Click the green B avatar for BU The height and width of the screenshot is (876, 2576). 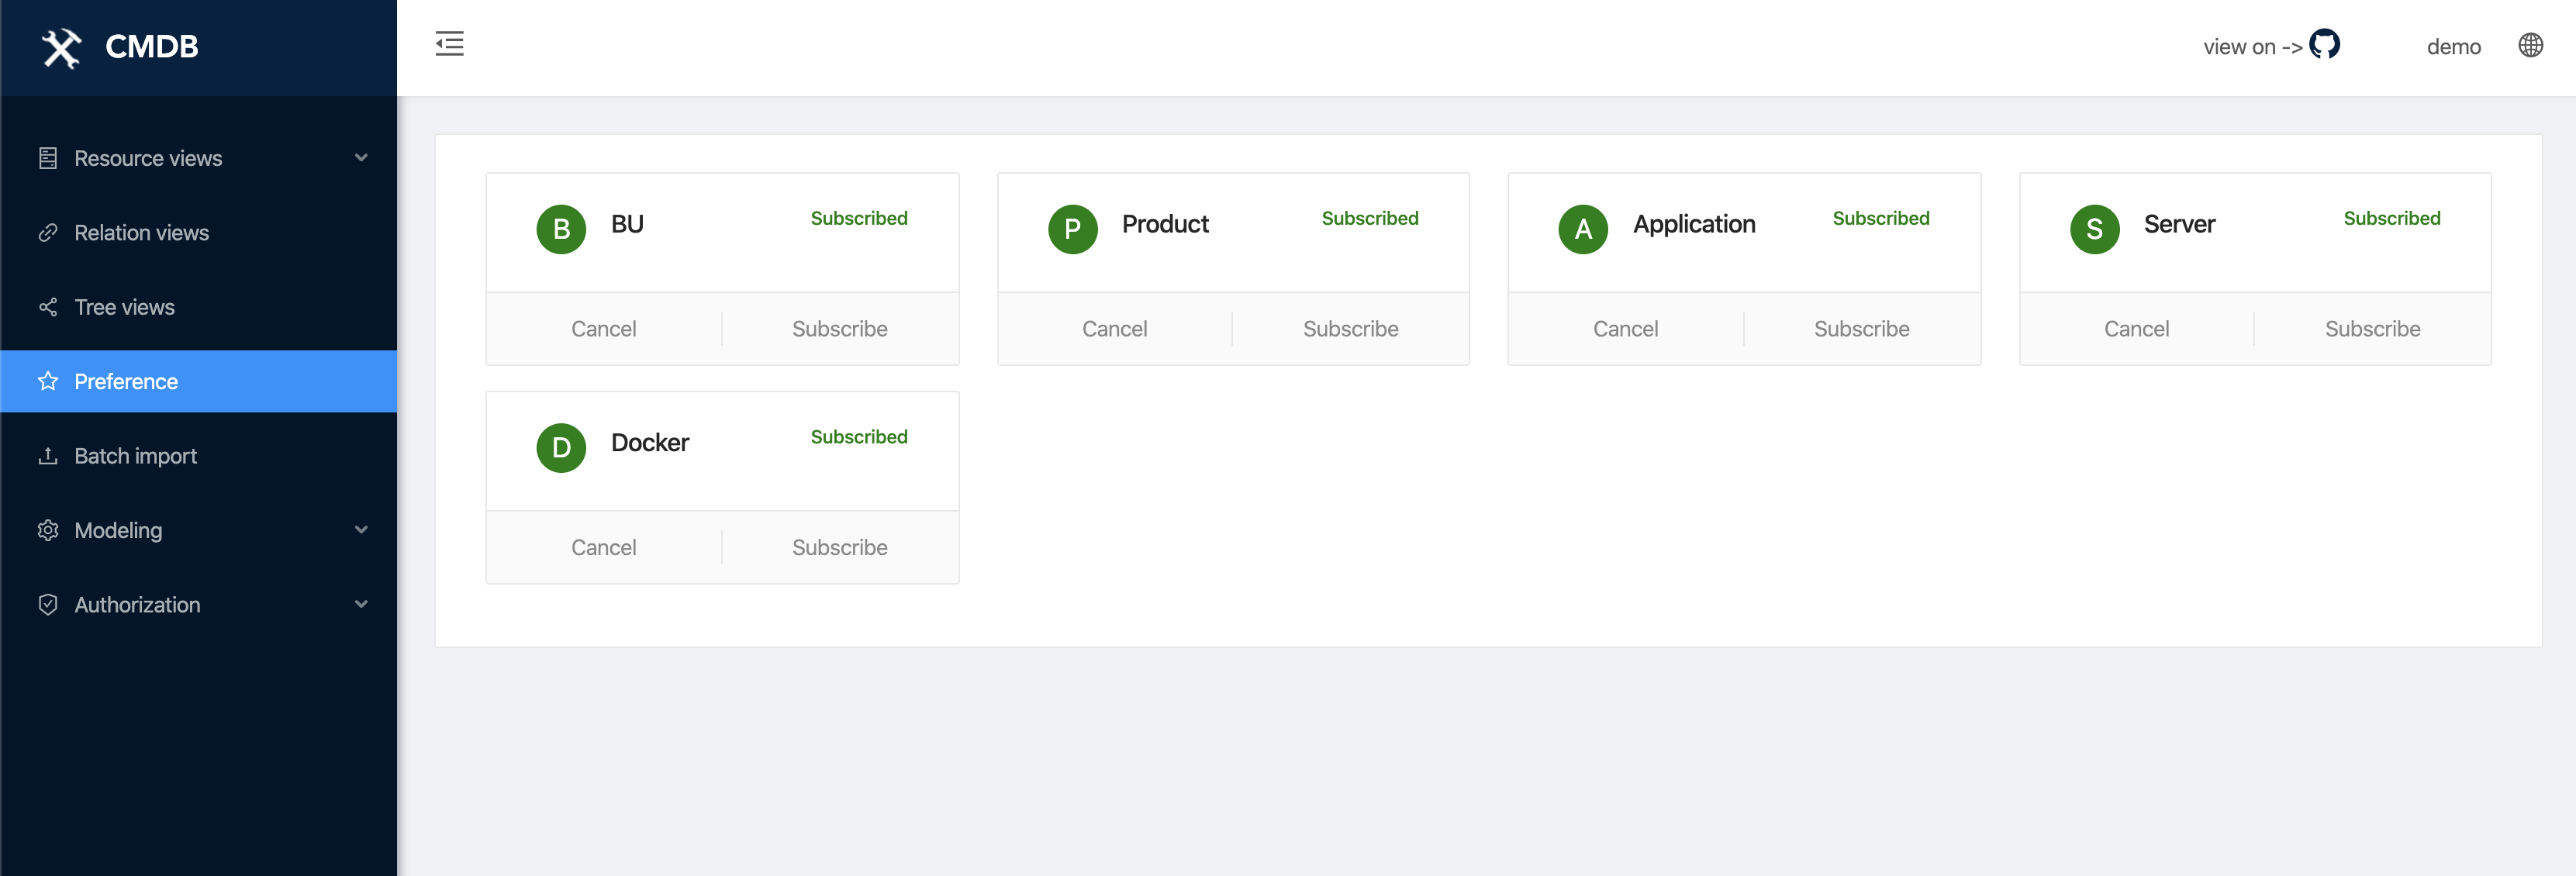pos(561,229)
